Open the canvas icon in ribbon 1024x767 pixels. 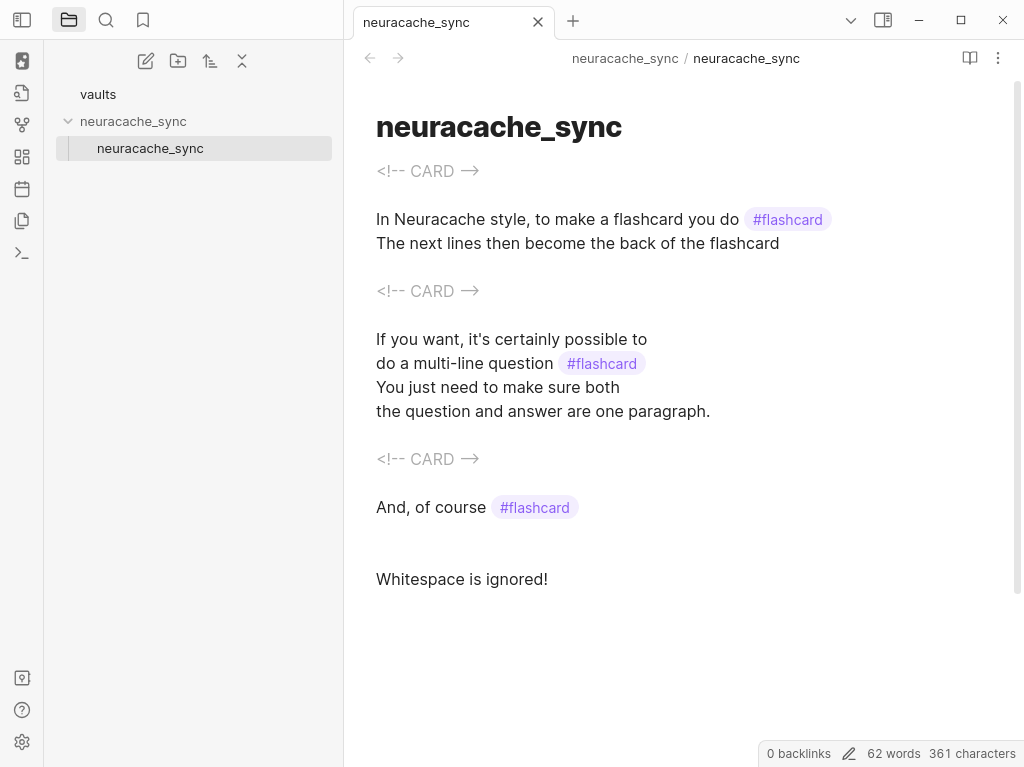point(22,157)
